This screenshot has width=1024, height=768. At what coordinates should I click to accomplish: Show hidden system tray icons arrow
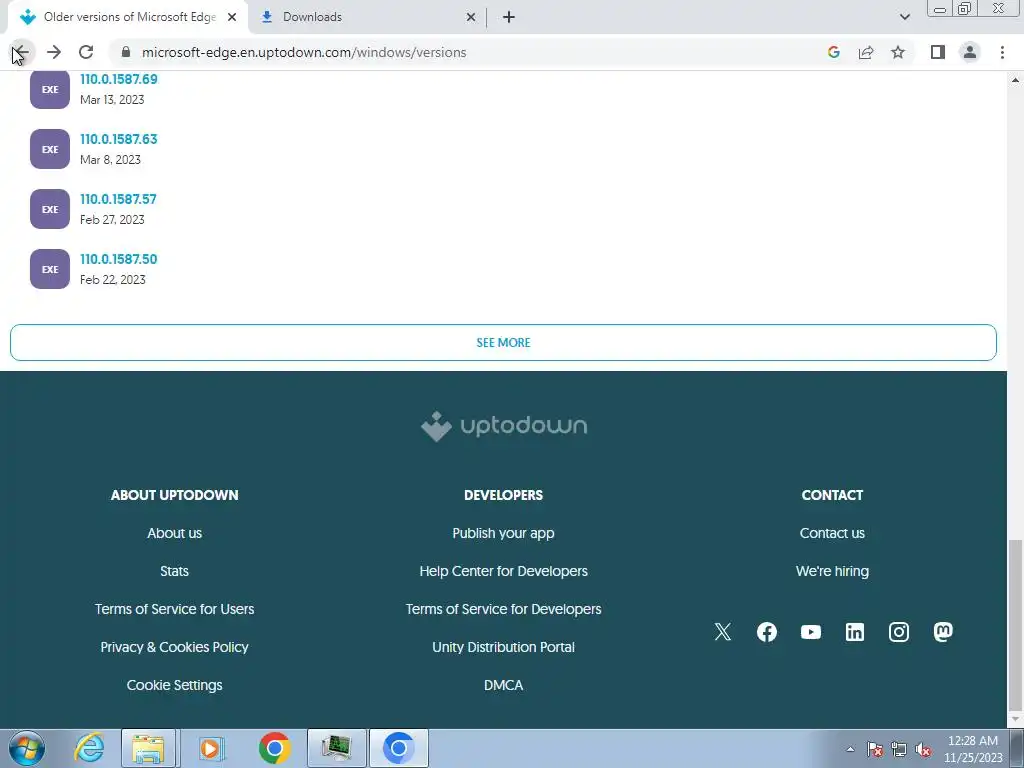[850, 749]
